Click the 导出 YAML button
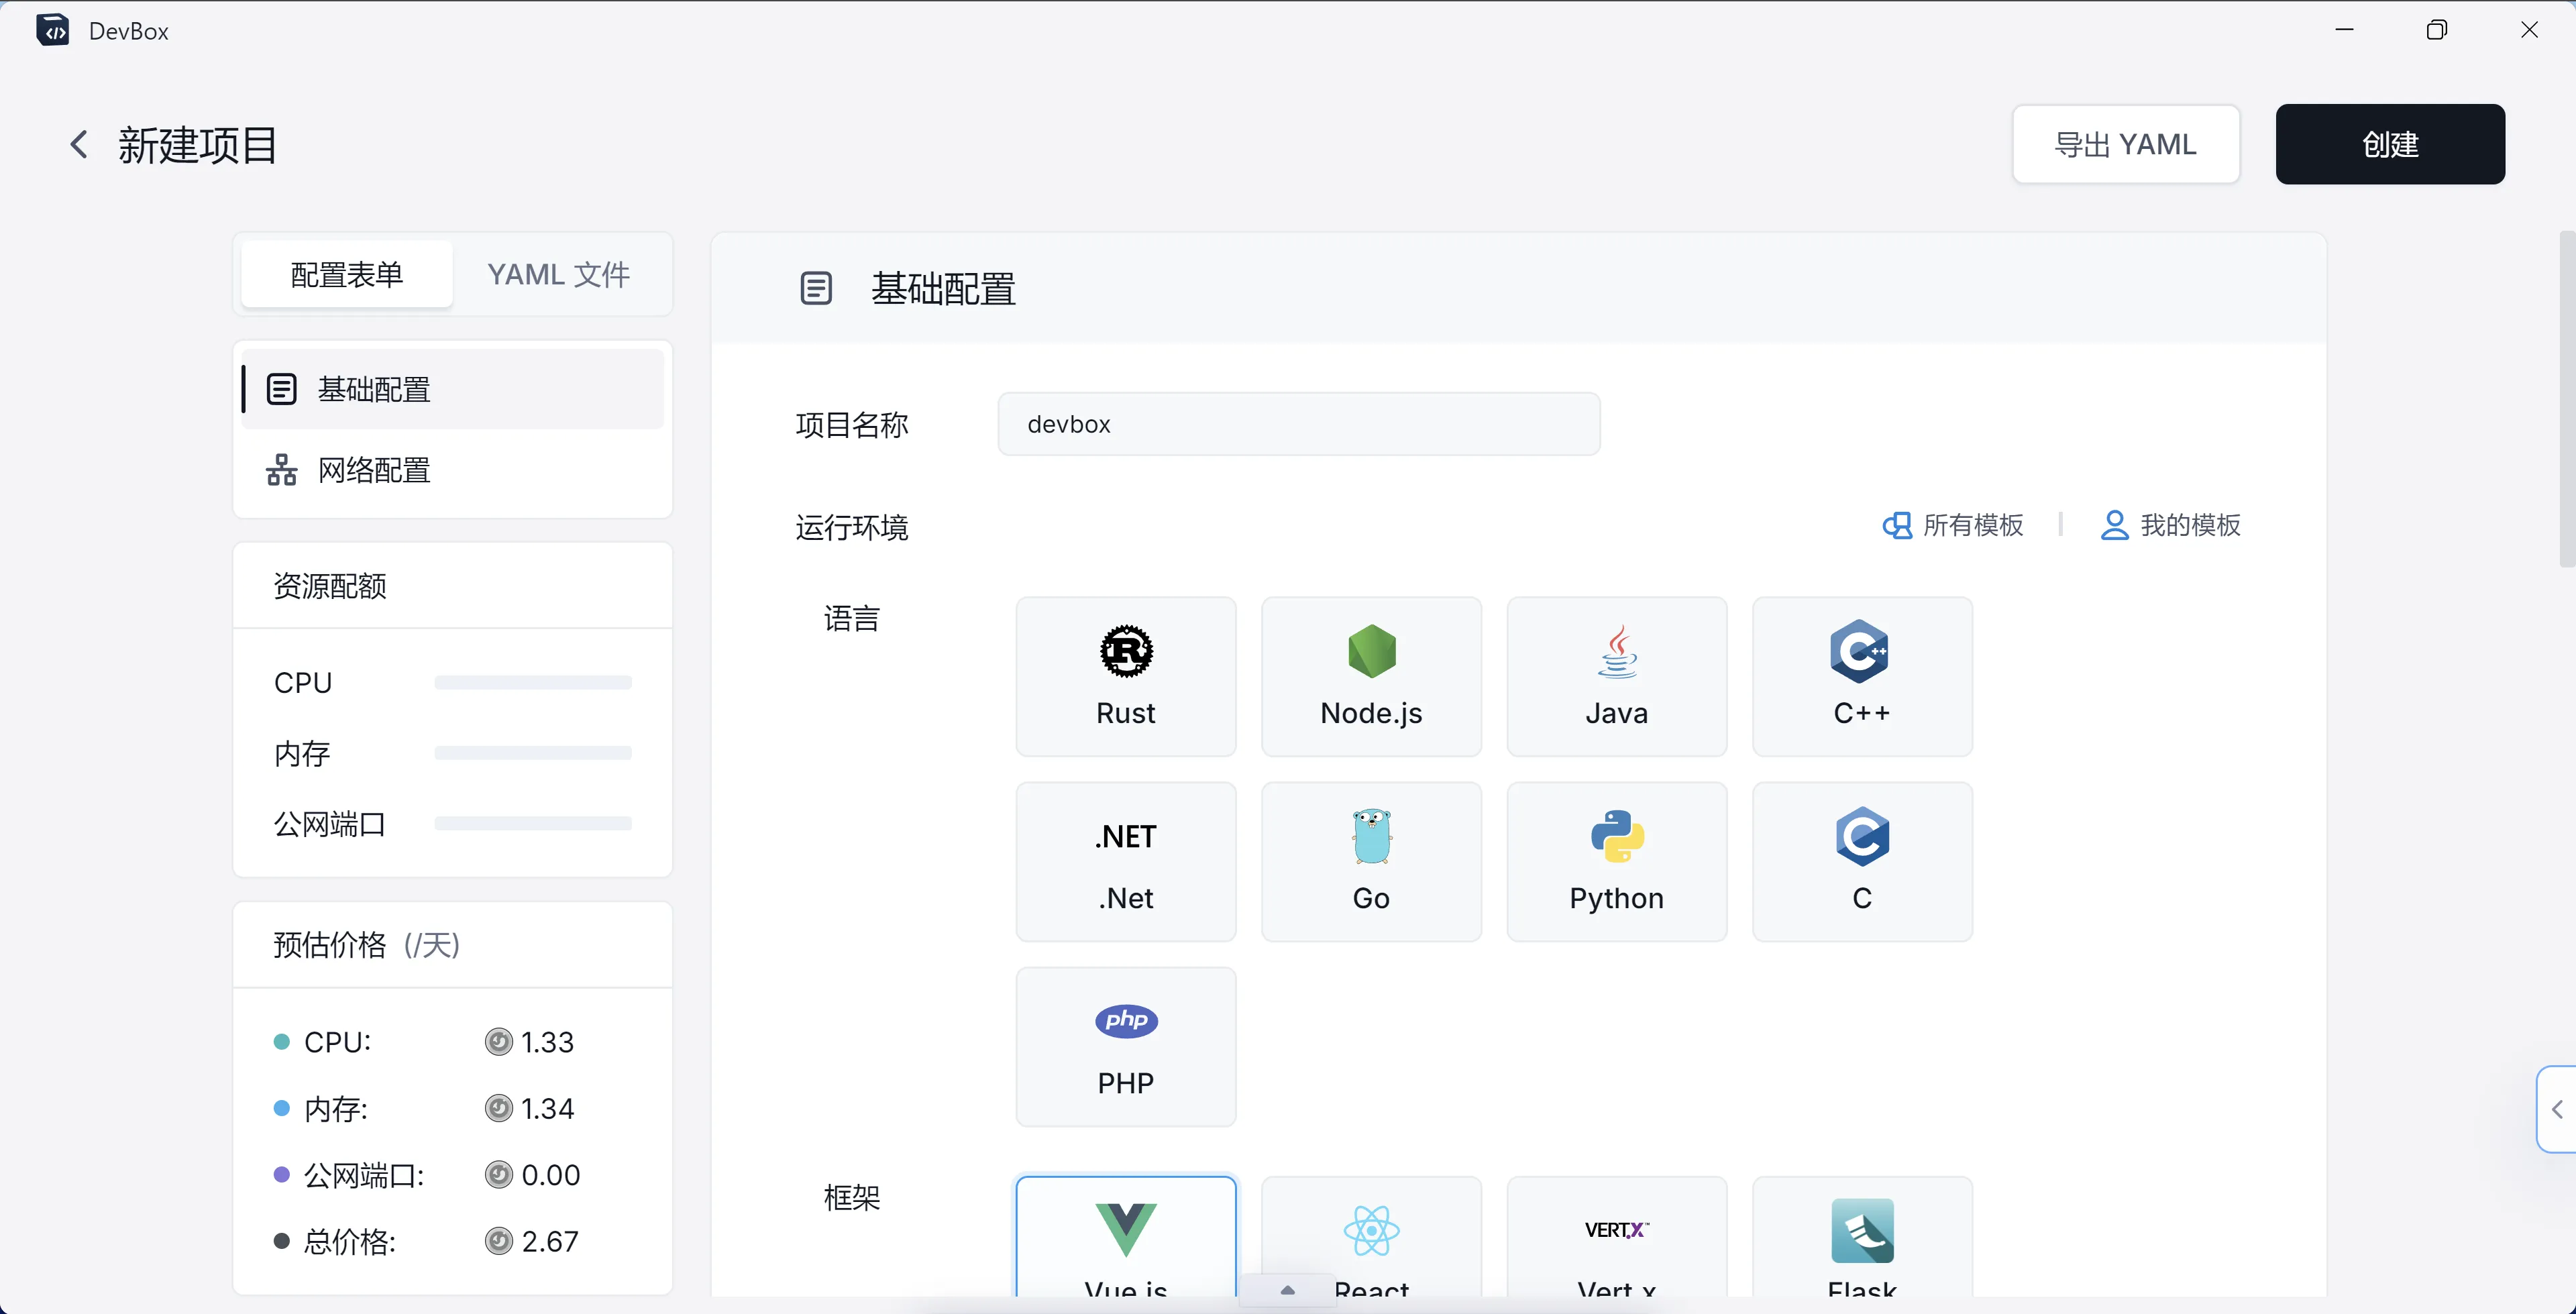Image resolution: width=2576 pixels, height=1314 pixels. 2125,144
